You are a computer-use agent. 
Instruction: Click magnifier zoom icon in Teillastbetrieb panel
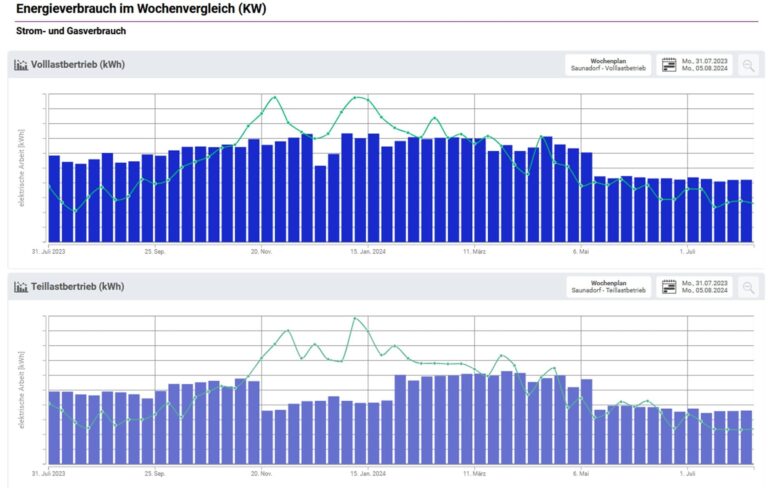click(x=748, y=287)
